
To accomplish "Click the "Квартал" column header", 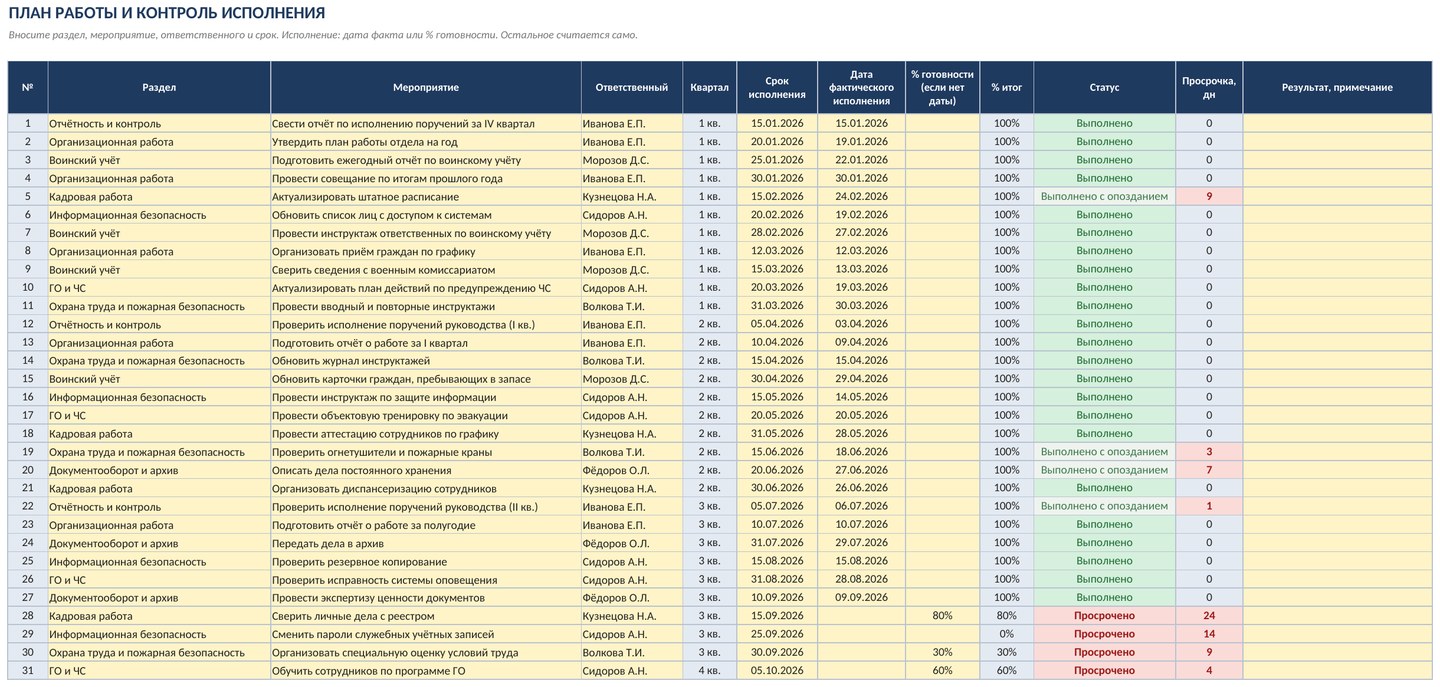I will pyautogui.click(x=710, y=88).
